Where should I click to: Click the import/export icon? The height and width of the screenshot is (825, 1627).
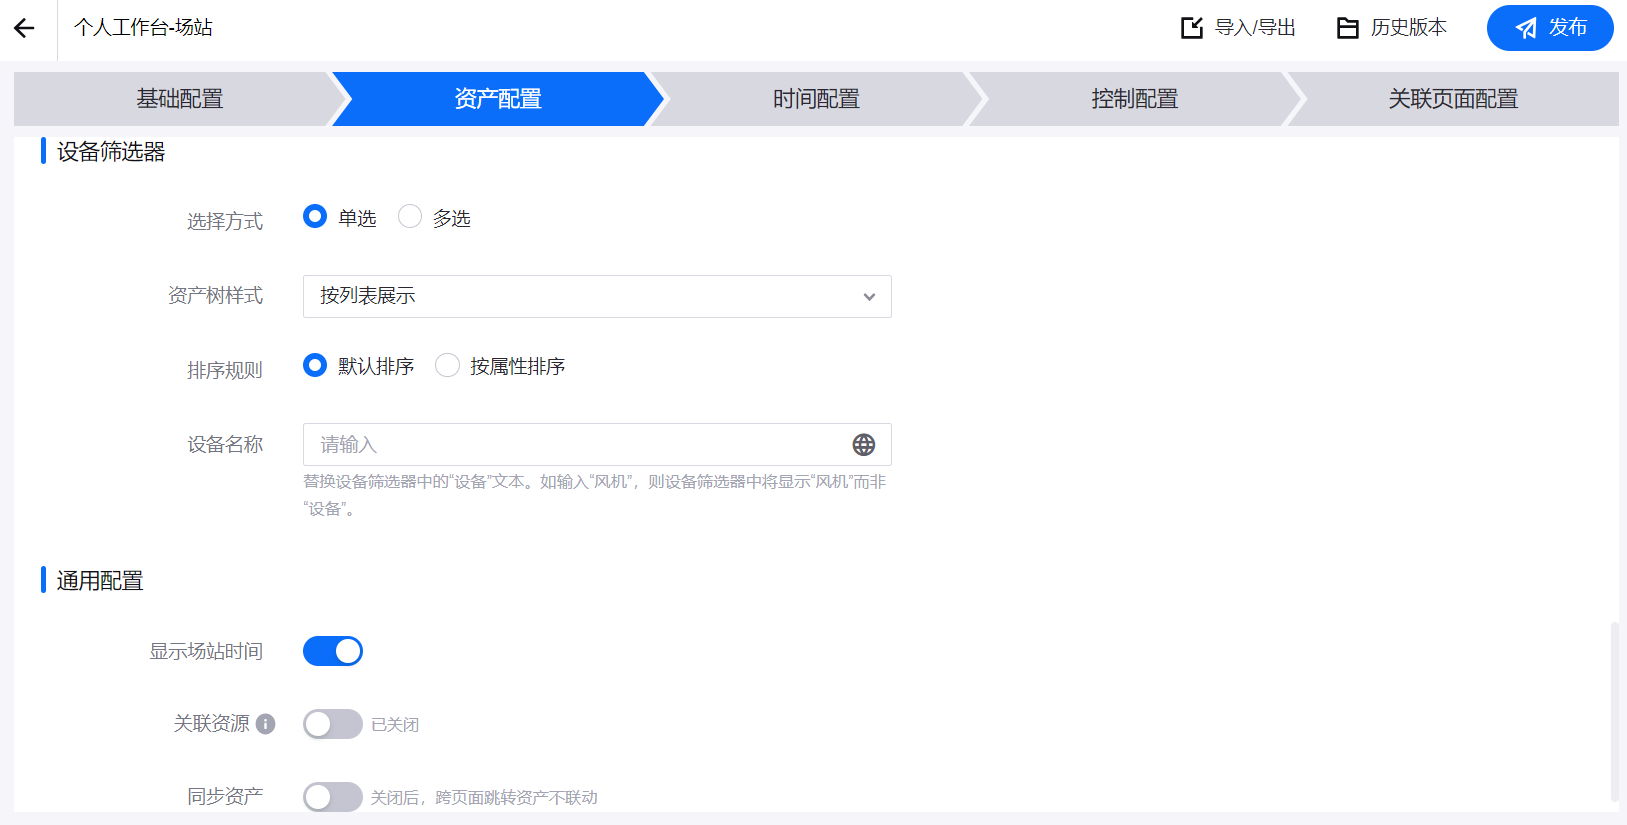pyautogui.click(x=1192, y=28)
